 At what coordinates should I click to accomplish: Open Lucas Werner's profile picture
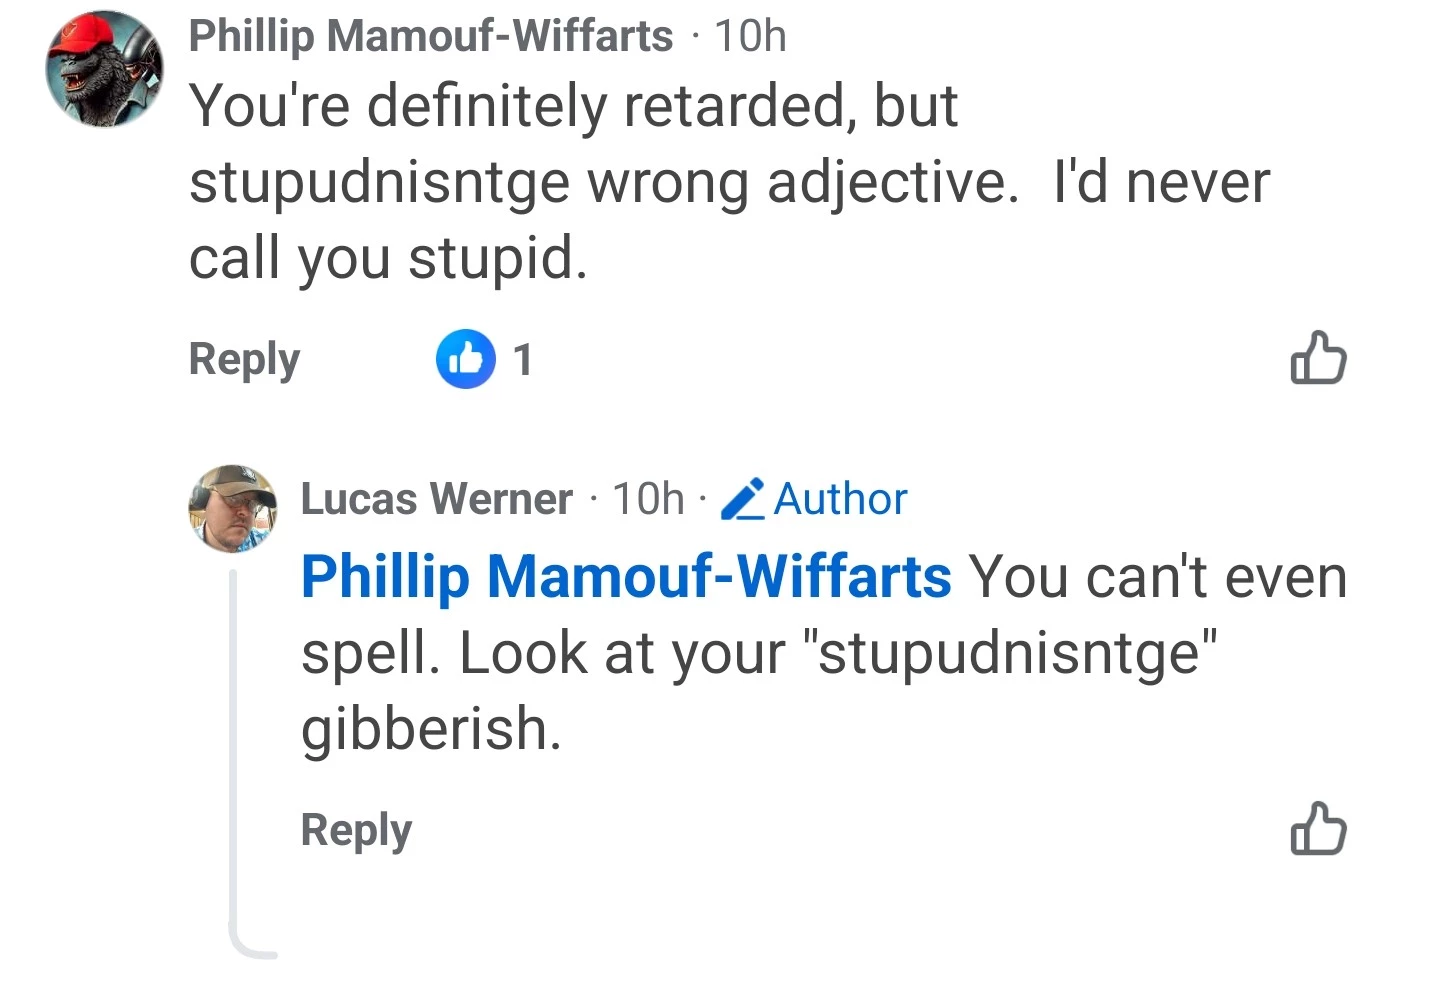[x=233, y=508]
